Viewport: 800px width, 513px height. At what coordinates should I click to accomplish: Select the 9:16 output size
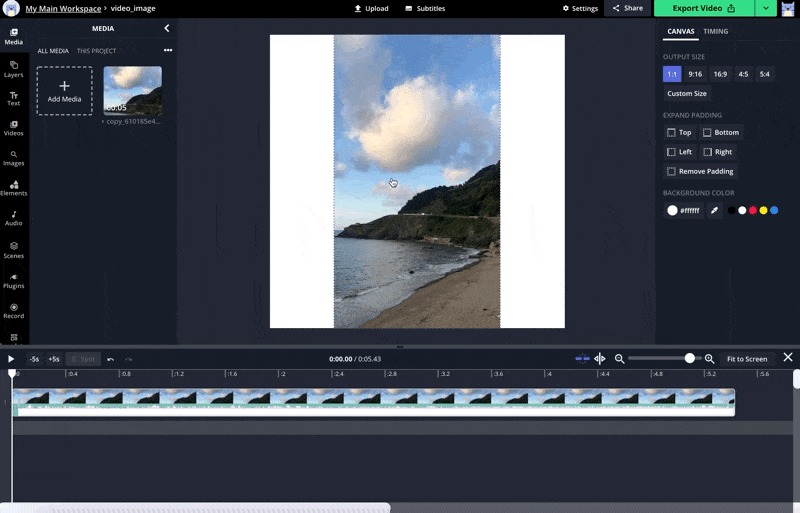point(695,74)
